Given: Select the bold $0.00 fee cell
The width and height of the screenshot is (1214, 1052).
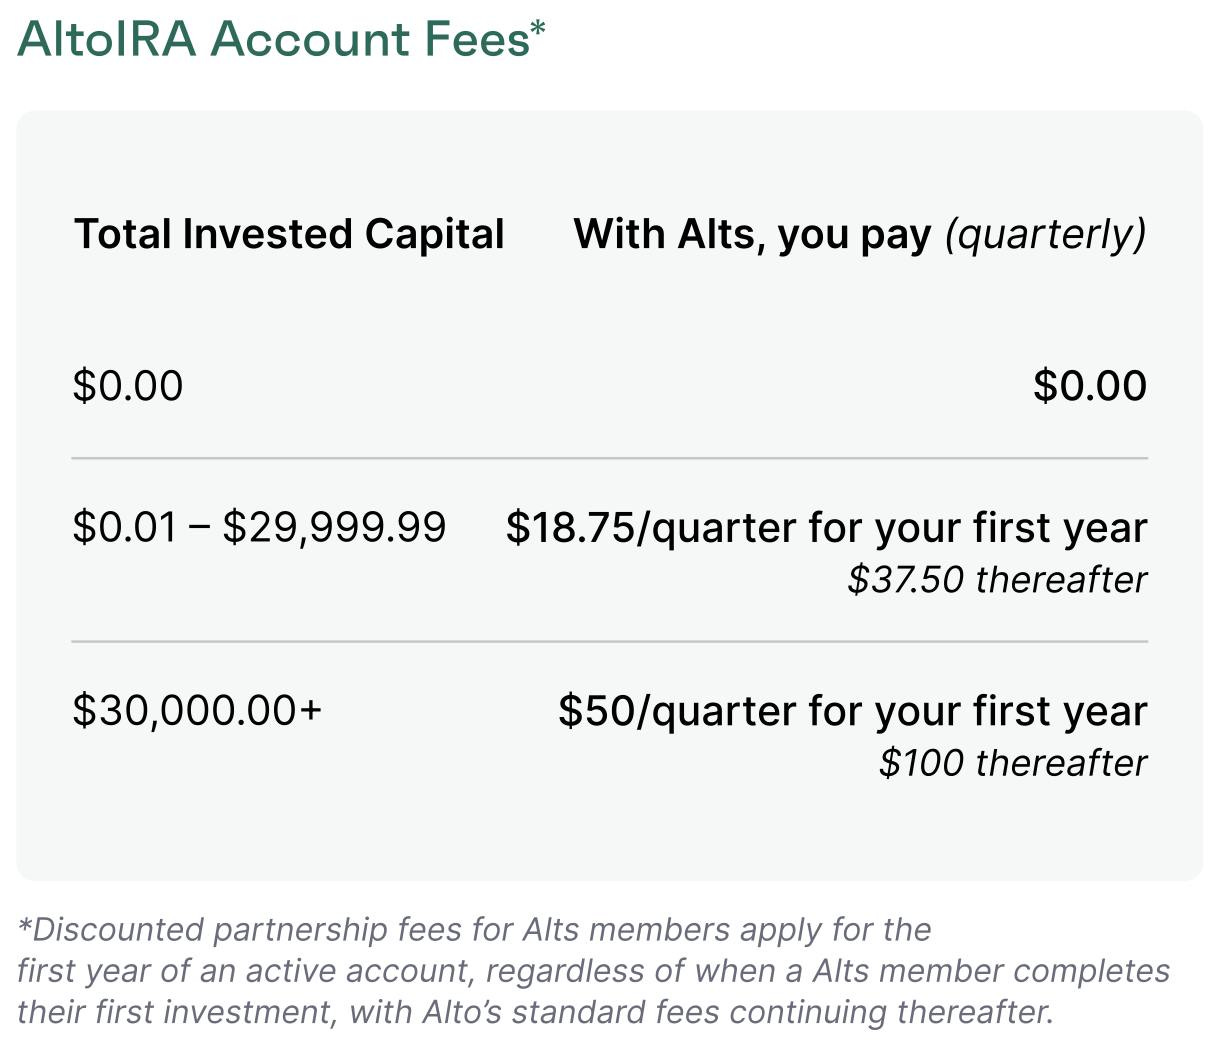Looking at the screenshot, I should pos(1090,386).
